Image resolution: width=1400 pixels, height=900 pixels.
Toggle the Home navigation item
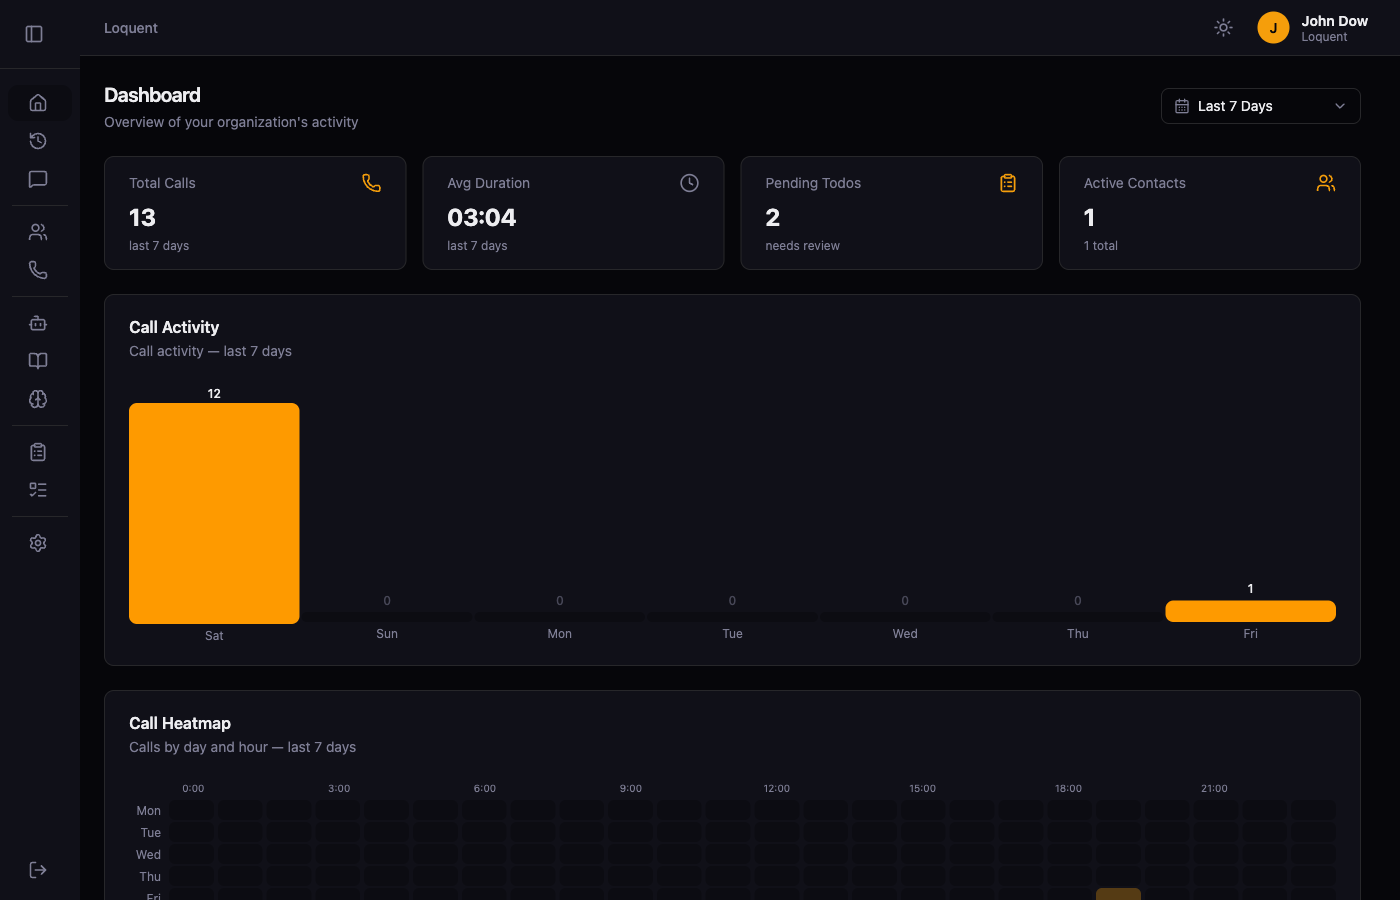point(38,102)
